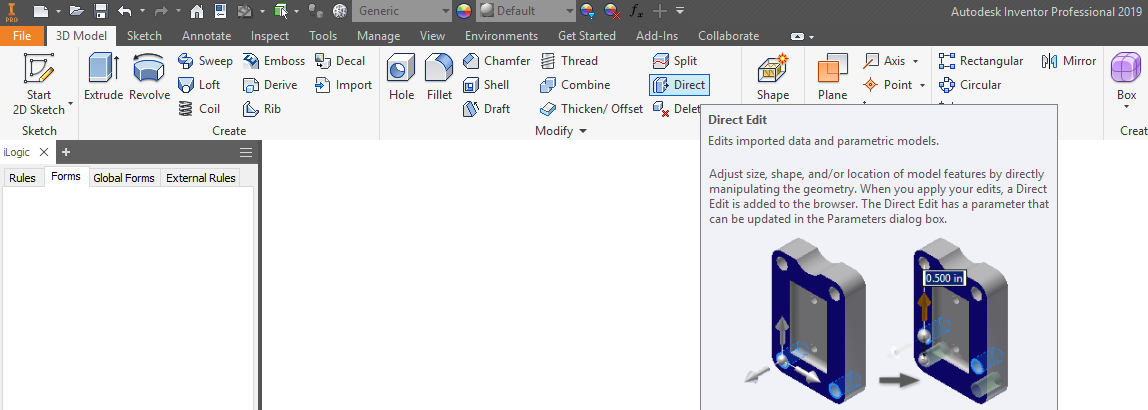Click the Box primitive tool

click(x=1126, y=81)
